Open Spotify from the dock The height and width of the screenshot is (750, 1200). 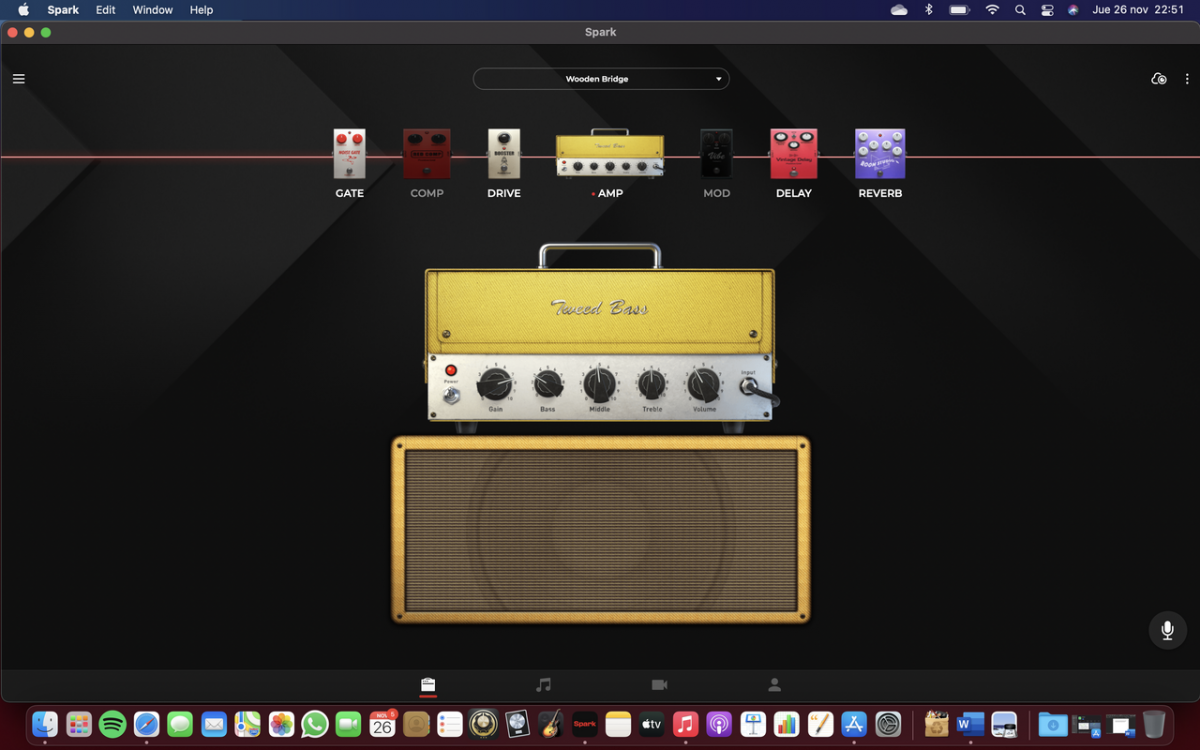pos(113,724)
